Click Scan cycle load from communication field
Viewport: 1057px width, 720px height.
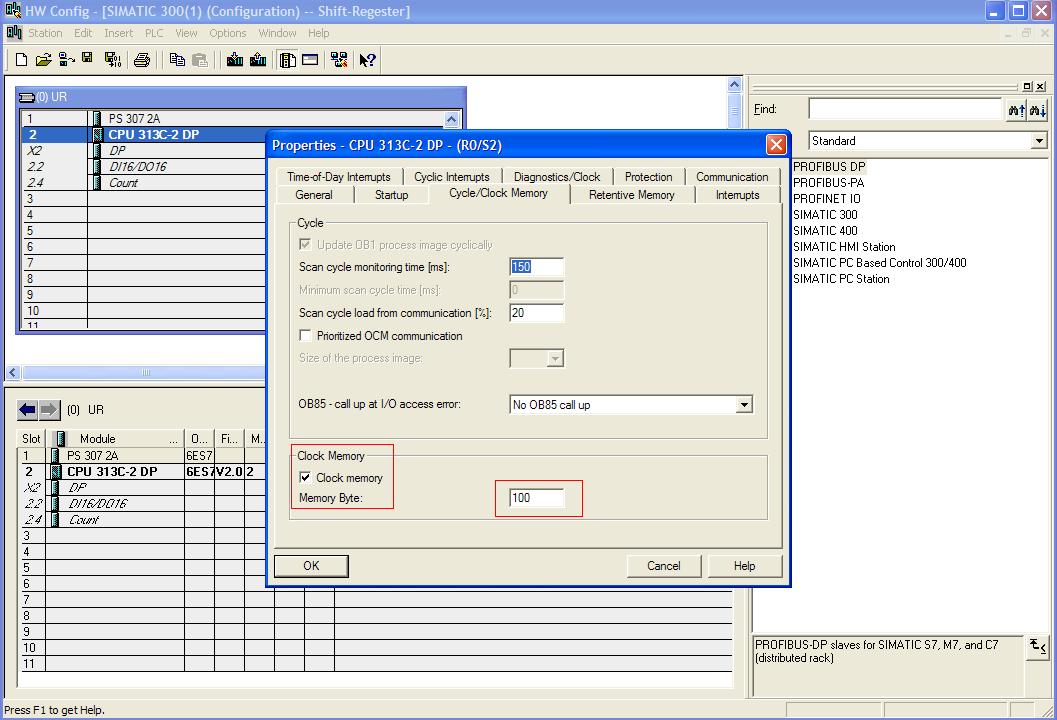[x=537, y=313]
